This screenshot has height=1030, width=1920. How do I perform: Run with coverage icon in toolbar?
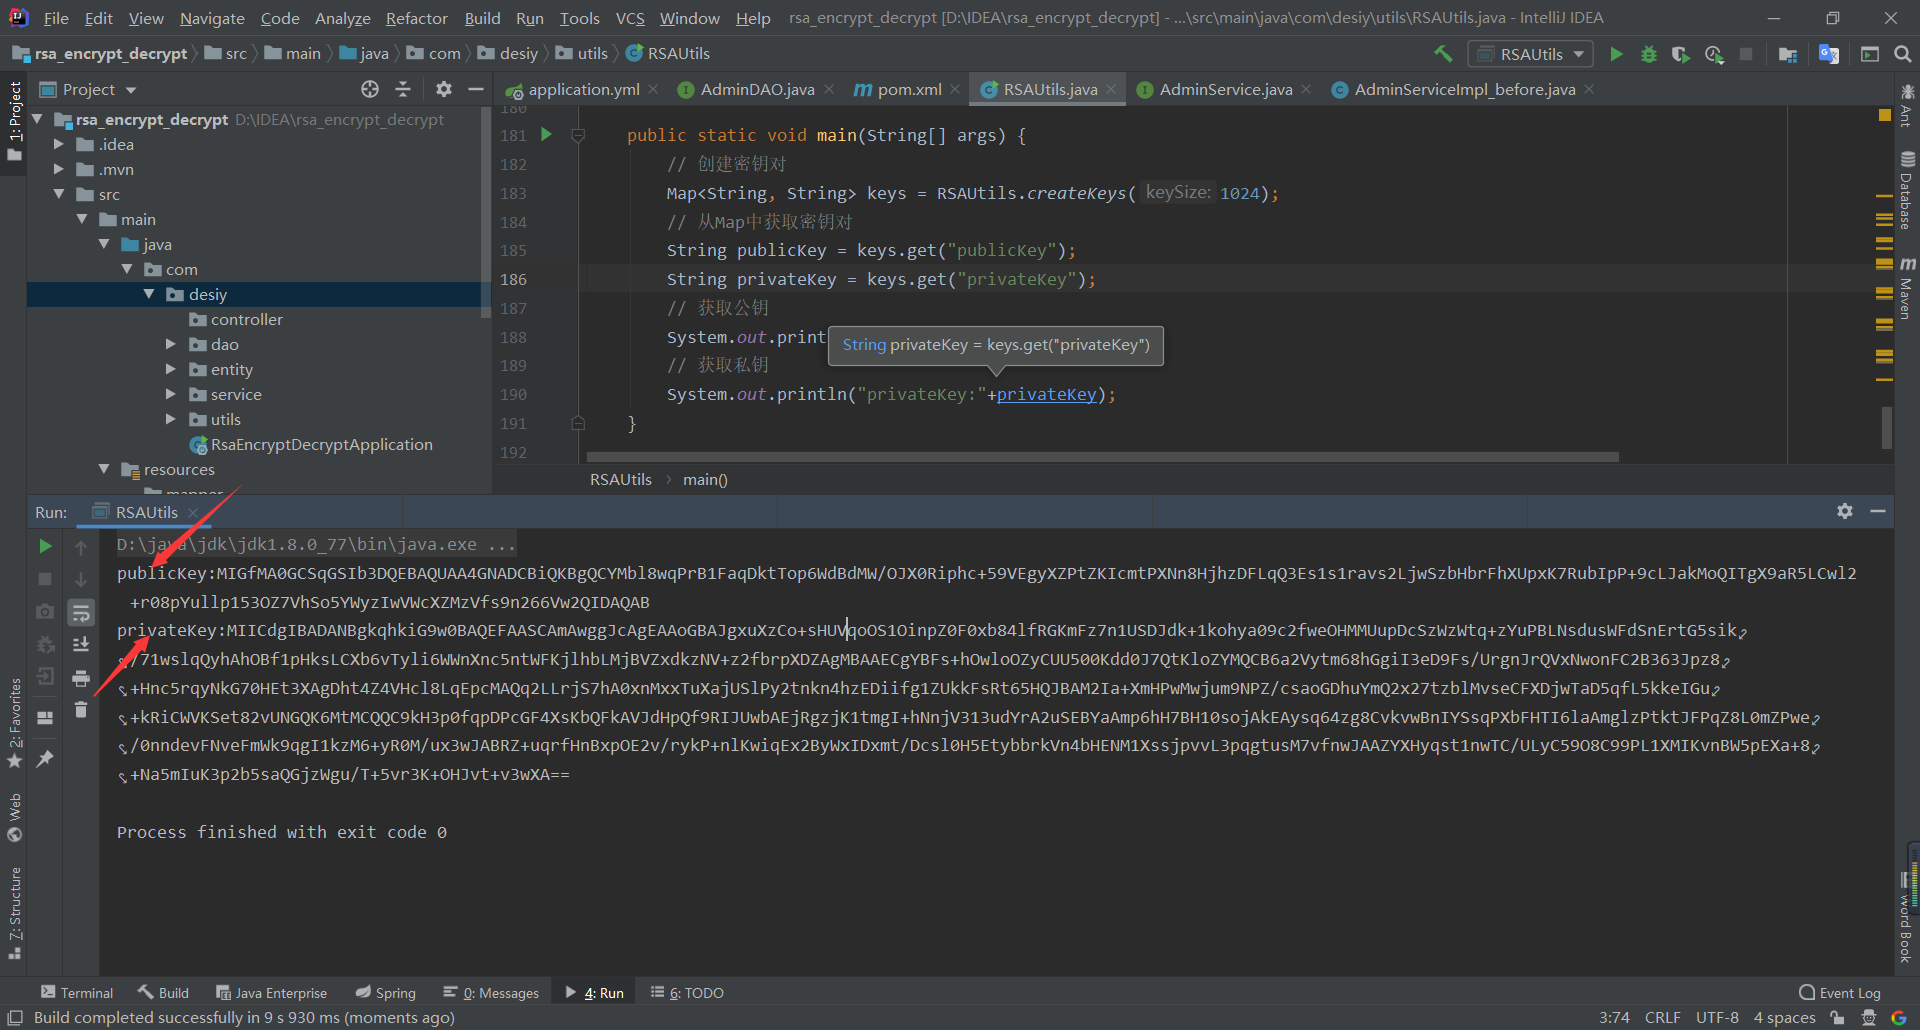[x=1681, y=54]
